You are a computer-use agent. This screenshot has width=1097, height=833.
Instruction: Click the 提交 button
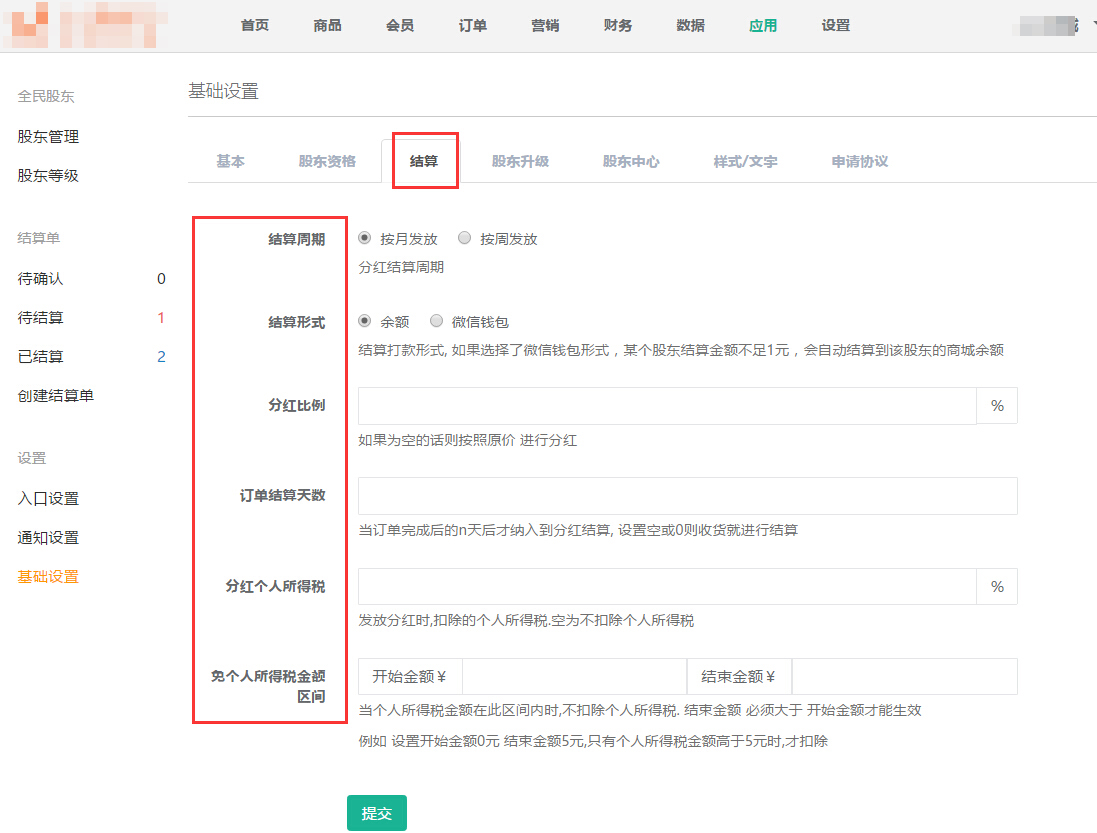pyautogui.click(x=376, y=813)
